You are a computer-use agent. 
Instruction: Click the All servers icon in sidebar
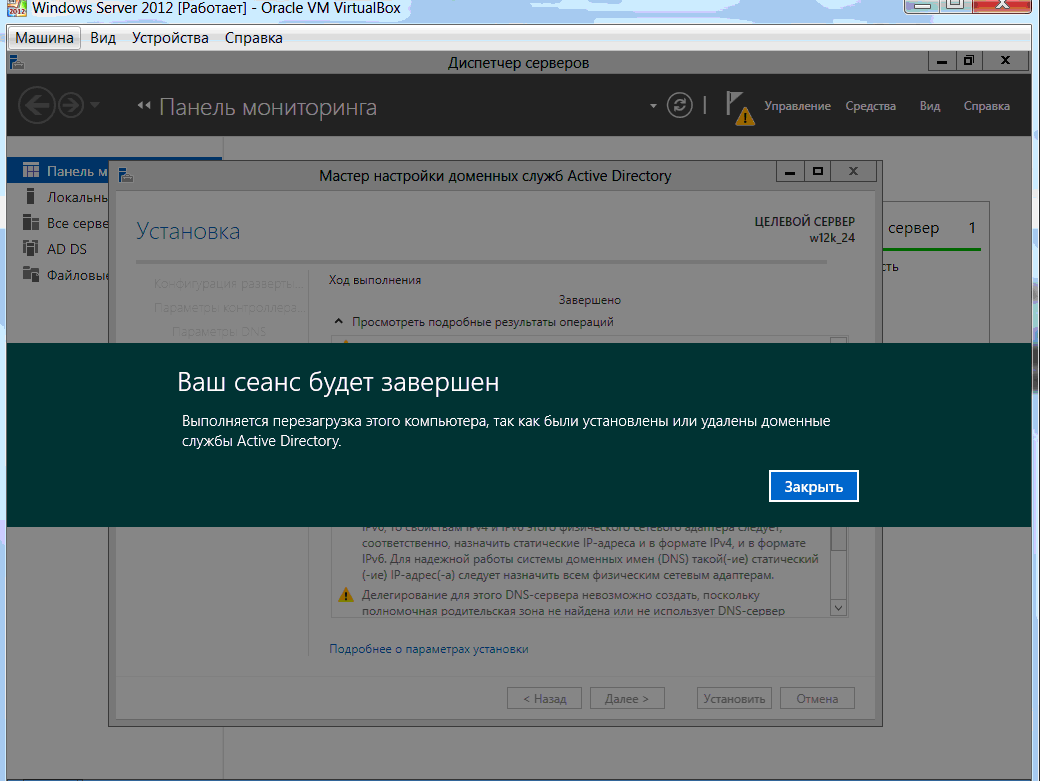31,222
